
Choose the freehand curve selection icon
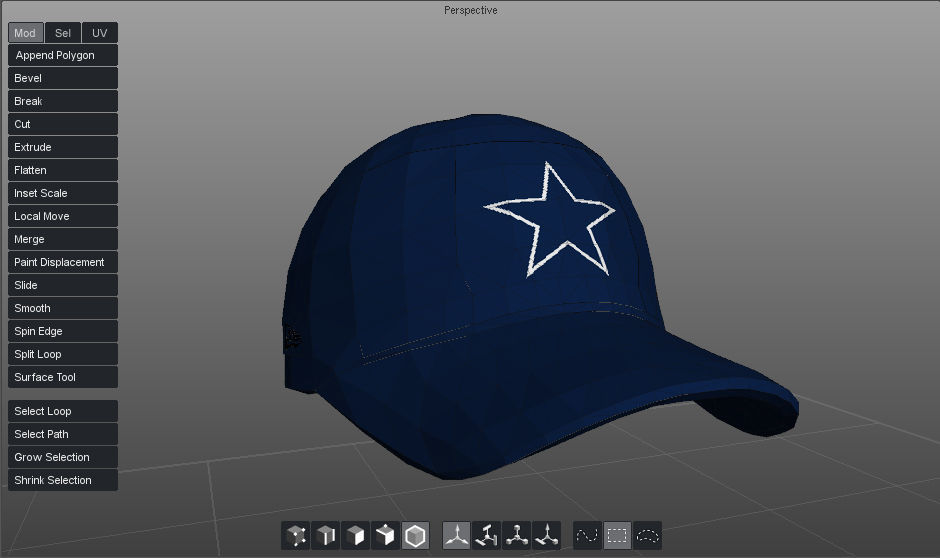[588, 535]
